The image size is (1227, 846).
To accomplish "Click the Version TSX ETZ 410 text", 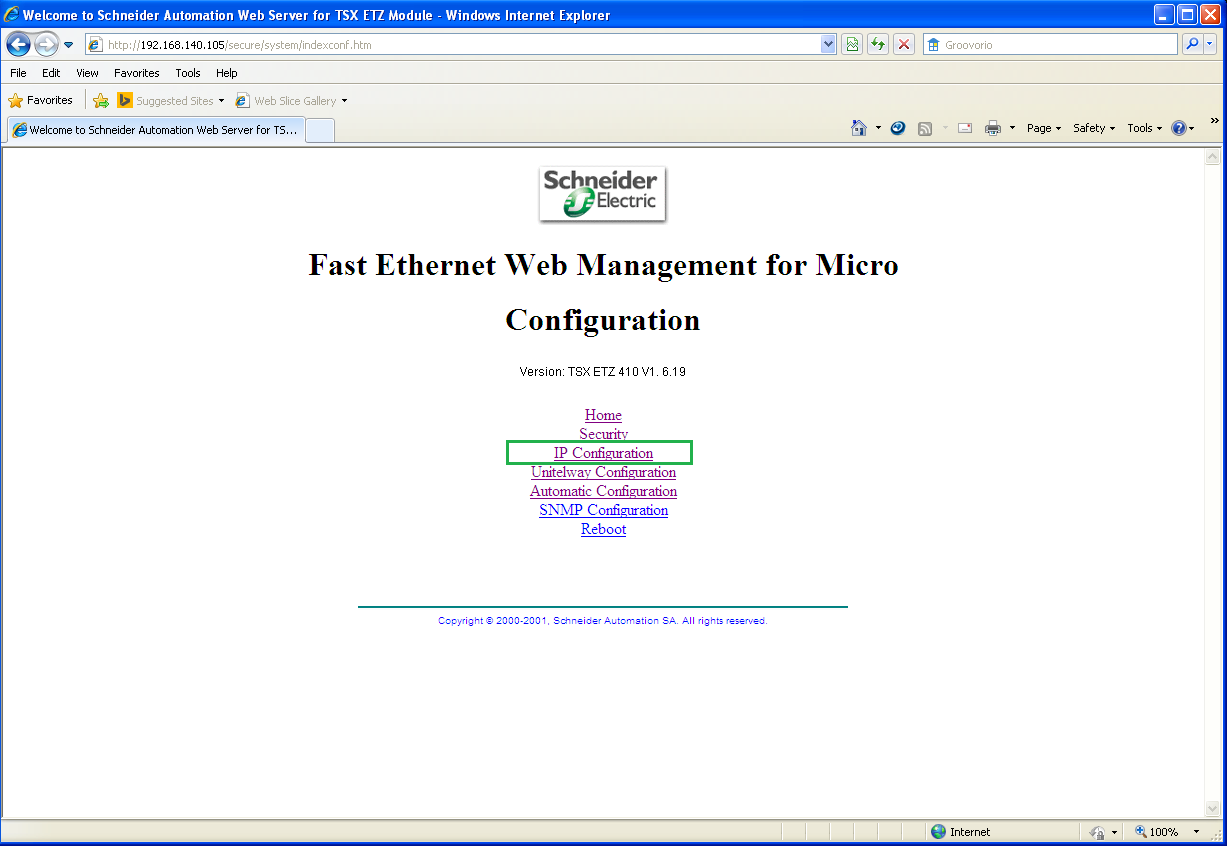I will pyautogui.click(x=602, y=372).
